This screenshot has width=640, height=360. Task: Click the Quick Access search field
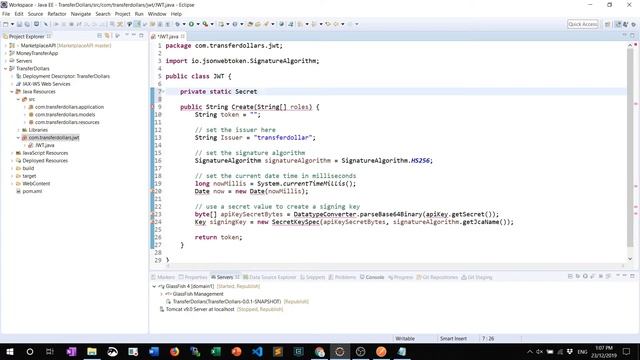pos(583,24)
